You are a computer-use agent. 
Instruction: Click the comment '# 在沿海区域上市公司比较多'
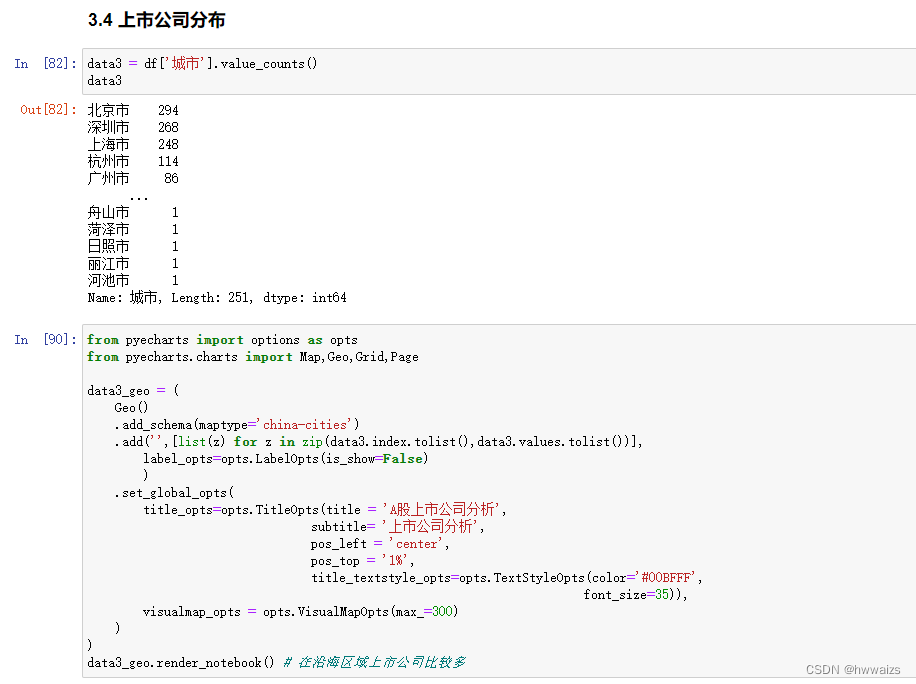[374, 662]
